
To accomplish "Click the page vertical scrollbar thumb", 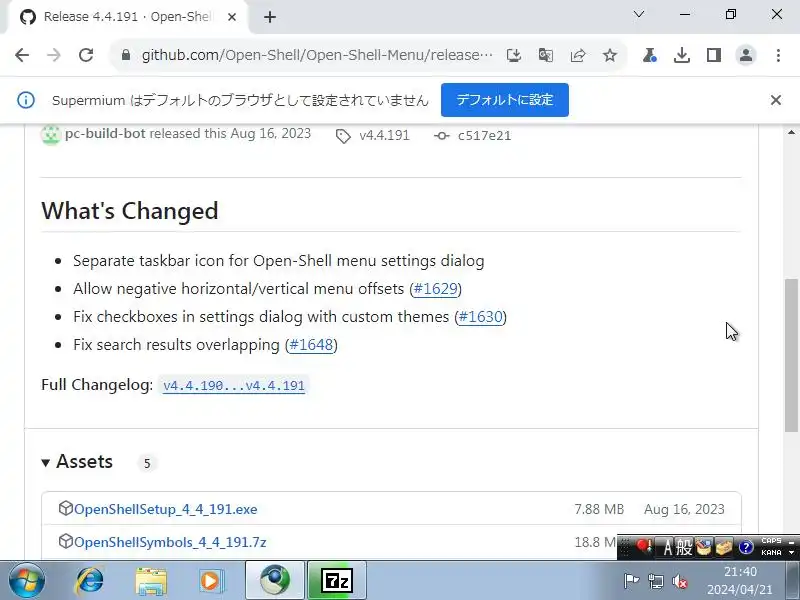I will (x=791, y=355).
